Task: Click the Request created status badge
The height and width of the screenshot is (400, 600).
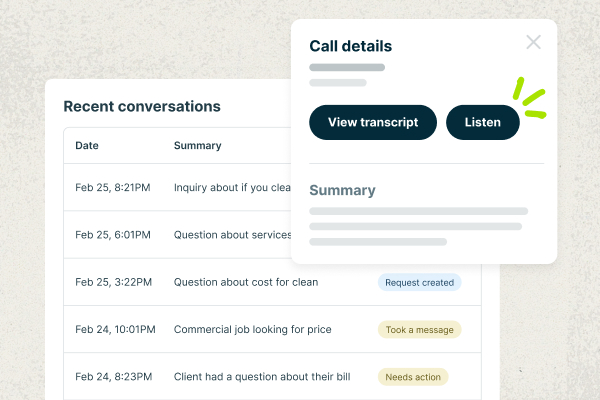Action: click(419, 282)
